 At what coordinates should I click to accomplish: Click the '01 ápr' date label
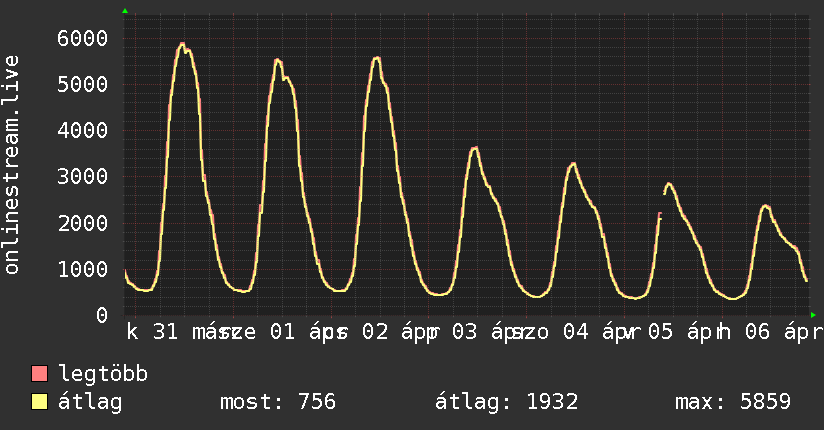pos(308,332)
